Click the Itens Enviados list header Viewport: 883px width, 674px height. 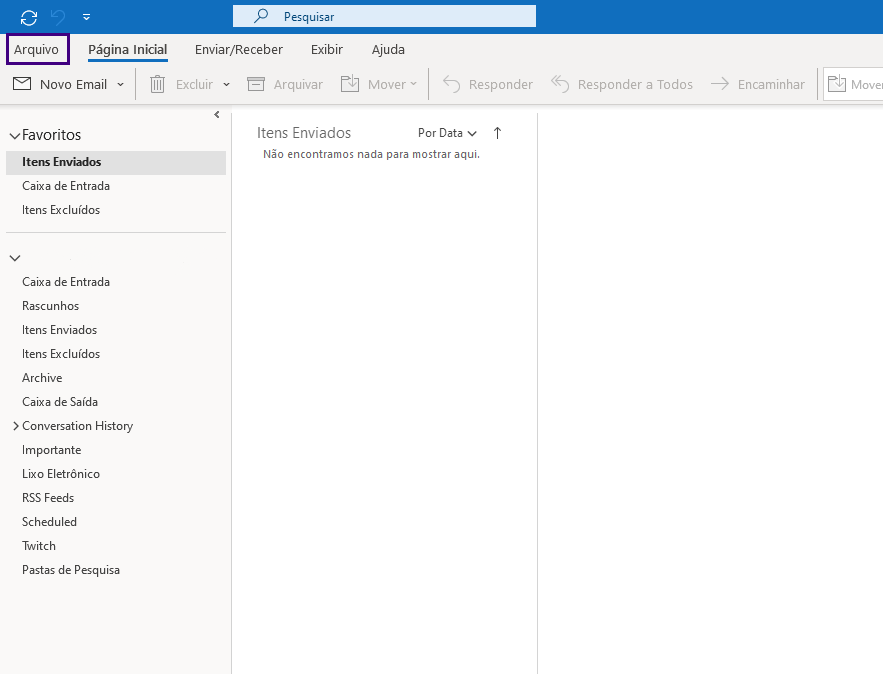pyautogui.click(x=304, y=133)
